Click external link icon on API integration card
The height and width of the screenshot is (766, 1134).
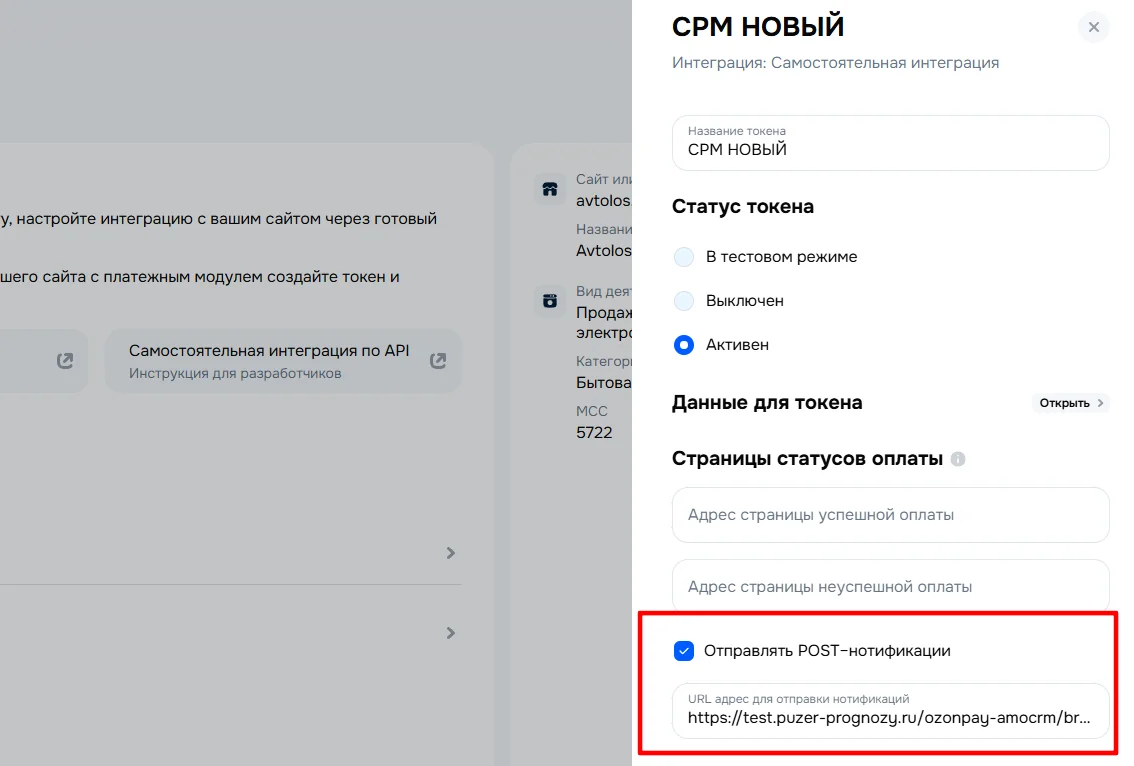pyautogui.click(x=438, y=361)
